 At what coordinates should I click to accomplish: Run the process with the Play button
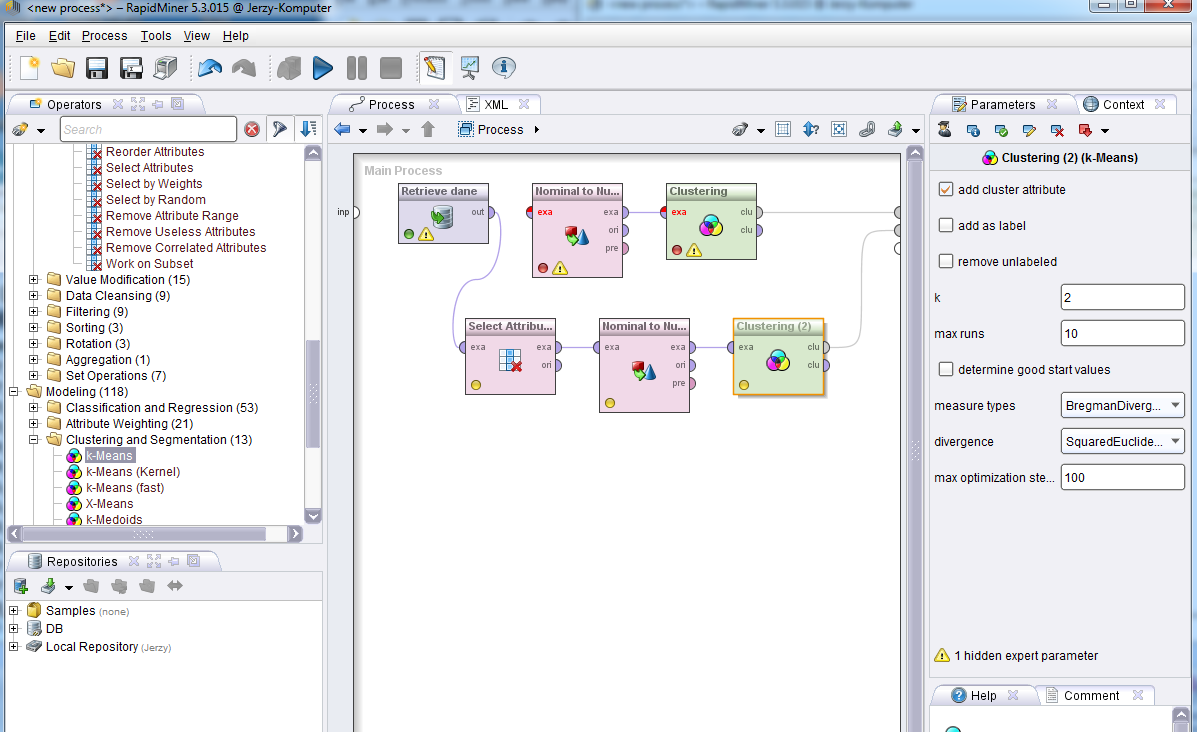(323, 68)
